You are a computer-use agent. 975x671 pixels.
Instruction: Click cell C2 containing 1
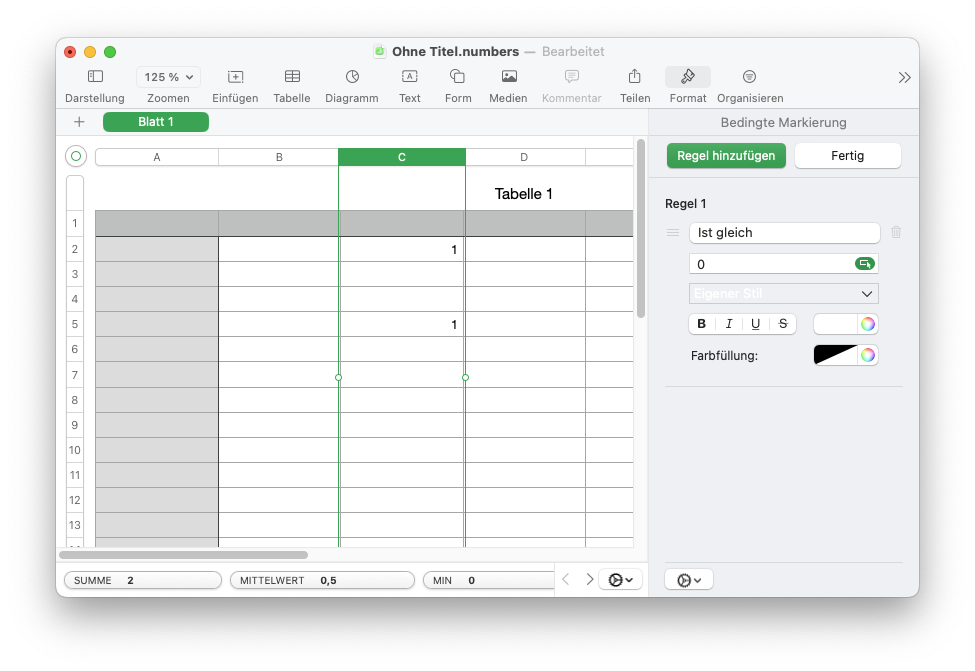pyautogui.click(x=402, y=249)
